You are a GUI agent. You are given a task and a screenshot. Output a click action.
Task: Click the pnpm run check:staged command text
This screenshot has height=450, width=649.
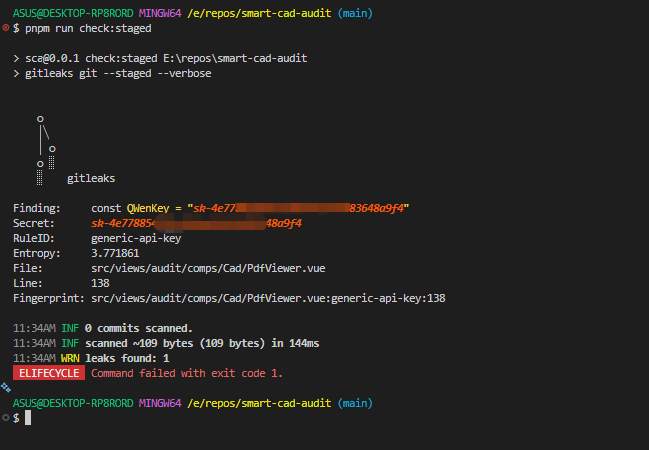88,29
